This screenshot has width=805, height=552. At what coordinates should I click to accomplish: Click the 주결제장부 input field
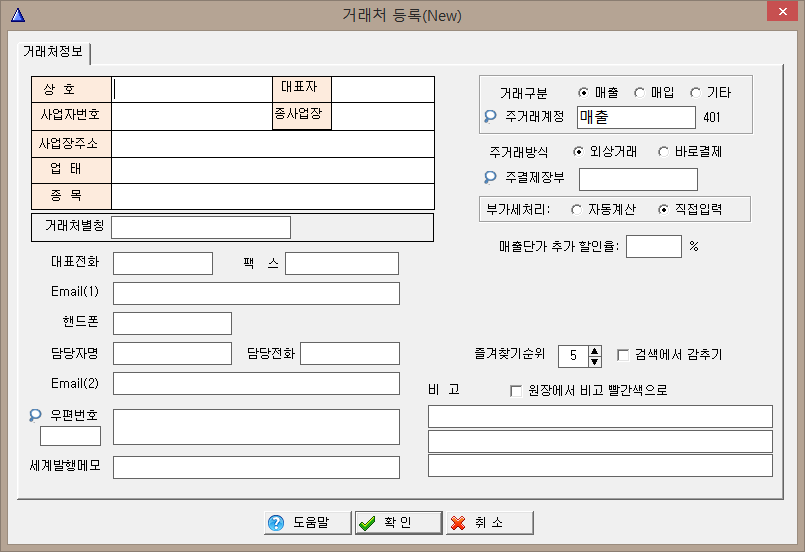point(638,180)
